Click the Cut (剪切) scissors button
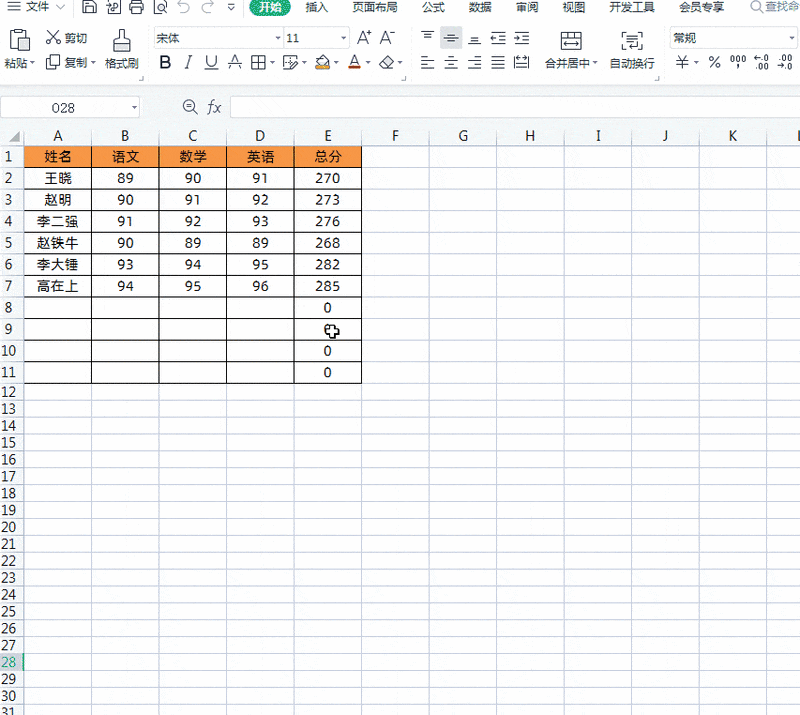The height and width of the screenshot is (715, 800). tap(66, 37)
